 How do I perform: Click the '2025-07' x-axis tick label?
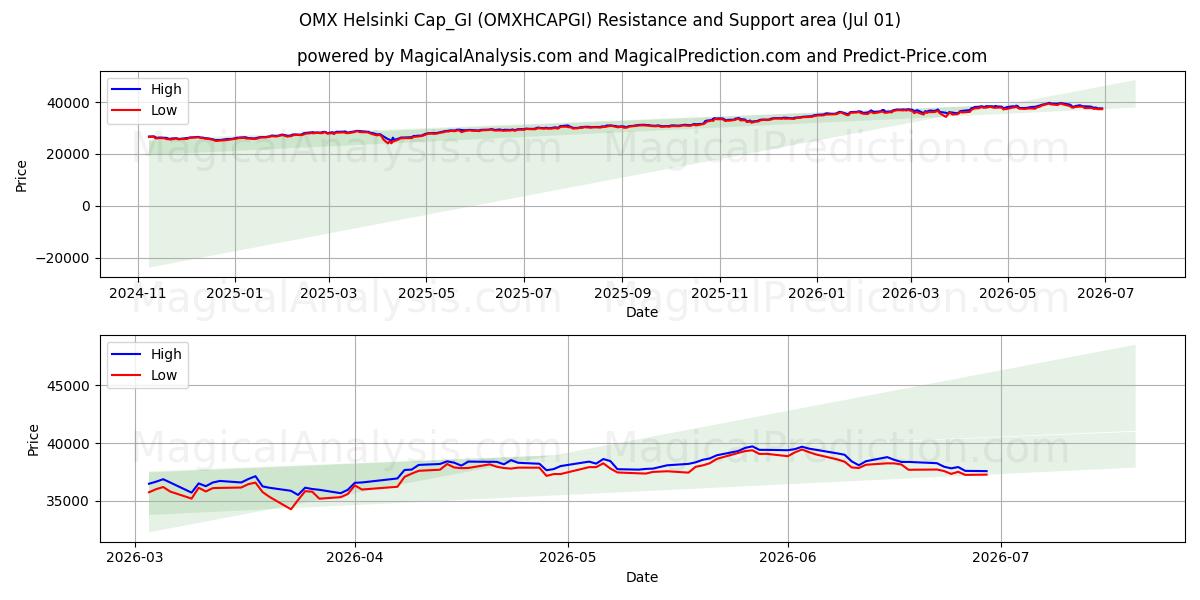[524, 295]
